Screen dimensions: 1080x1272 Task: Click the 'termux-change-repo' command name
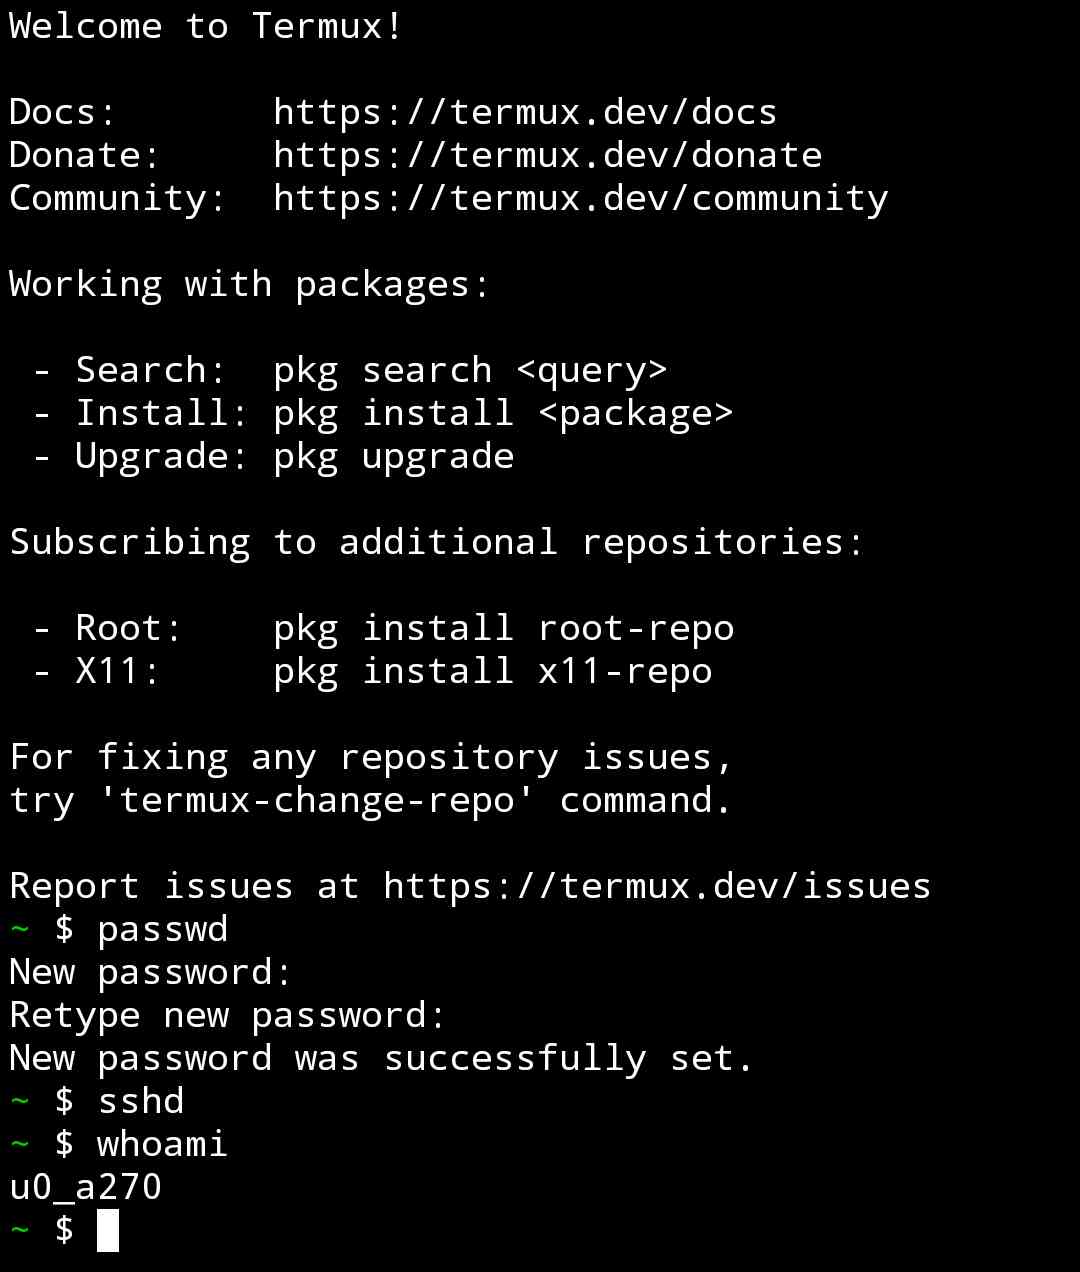[316, 800]
